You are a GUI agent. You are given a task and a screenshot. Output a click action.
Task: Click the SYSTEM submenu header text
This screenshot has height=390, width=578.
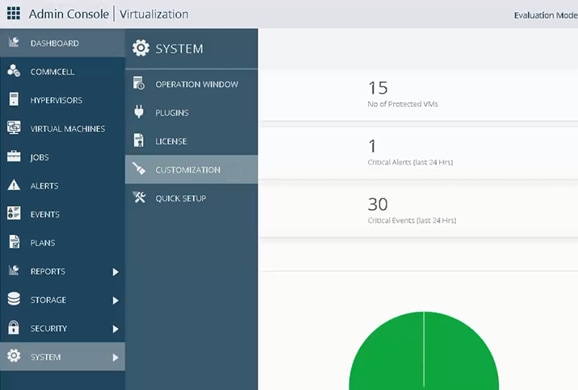179,49
